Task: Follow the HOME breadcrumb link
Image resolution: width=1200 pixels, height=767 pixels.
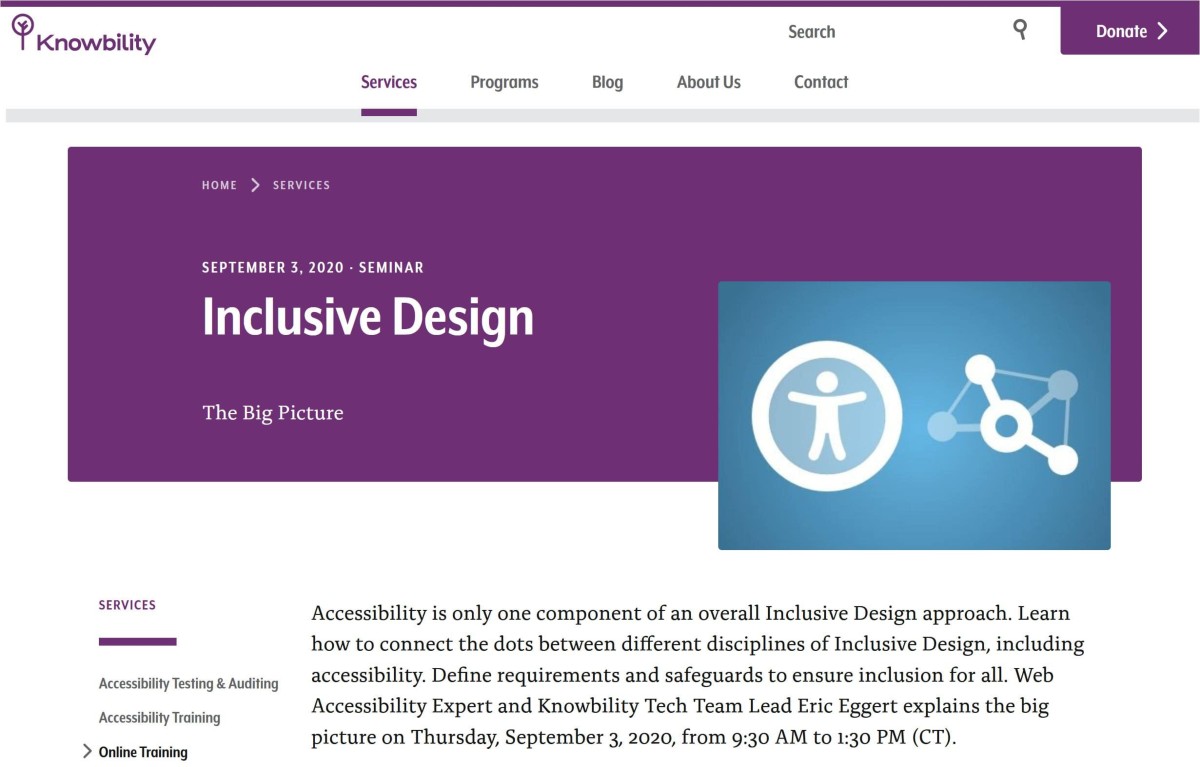Action: (219, 184)
